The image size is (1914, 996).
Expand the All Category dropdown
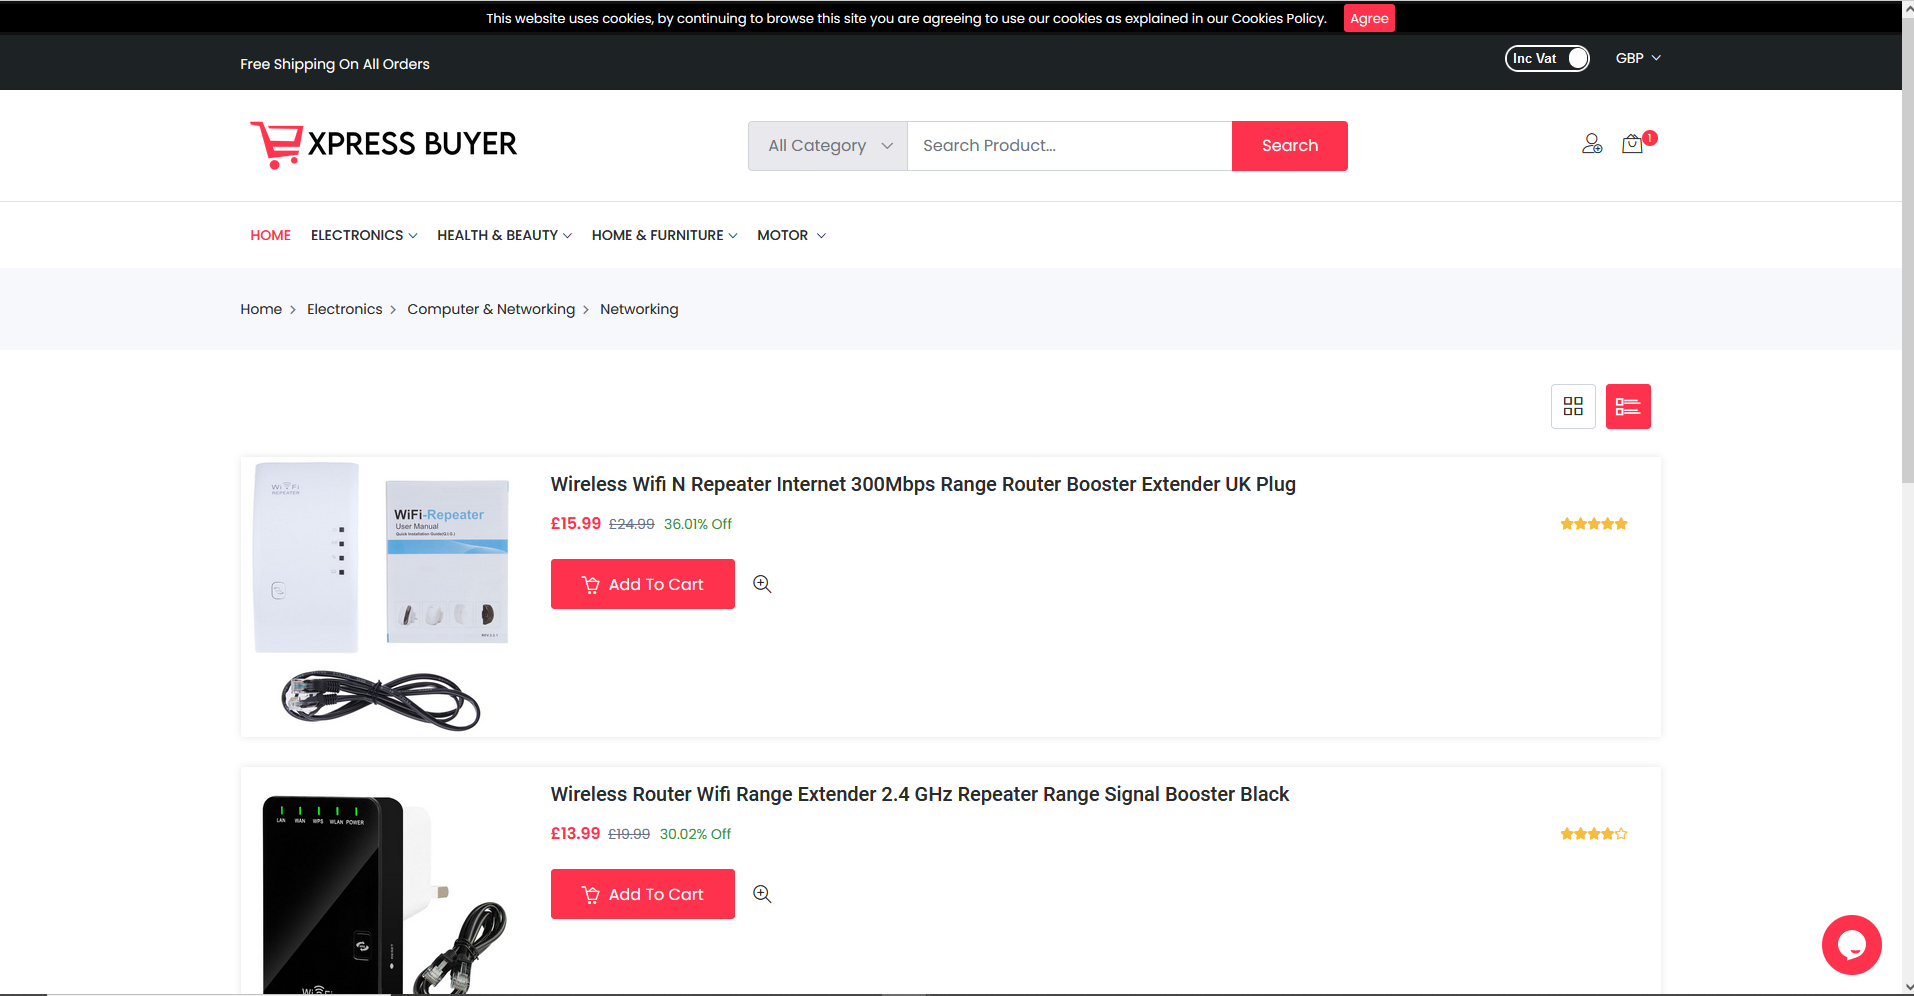click(x=828, y=146)
